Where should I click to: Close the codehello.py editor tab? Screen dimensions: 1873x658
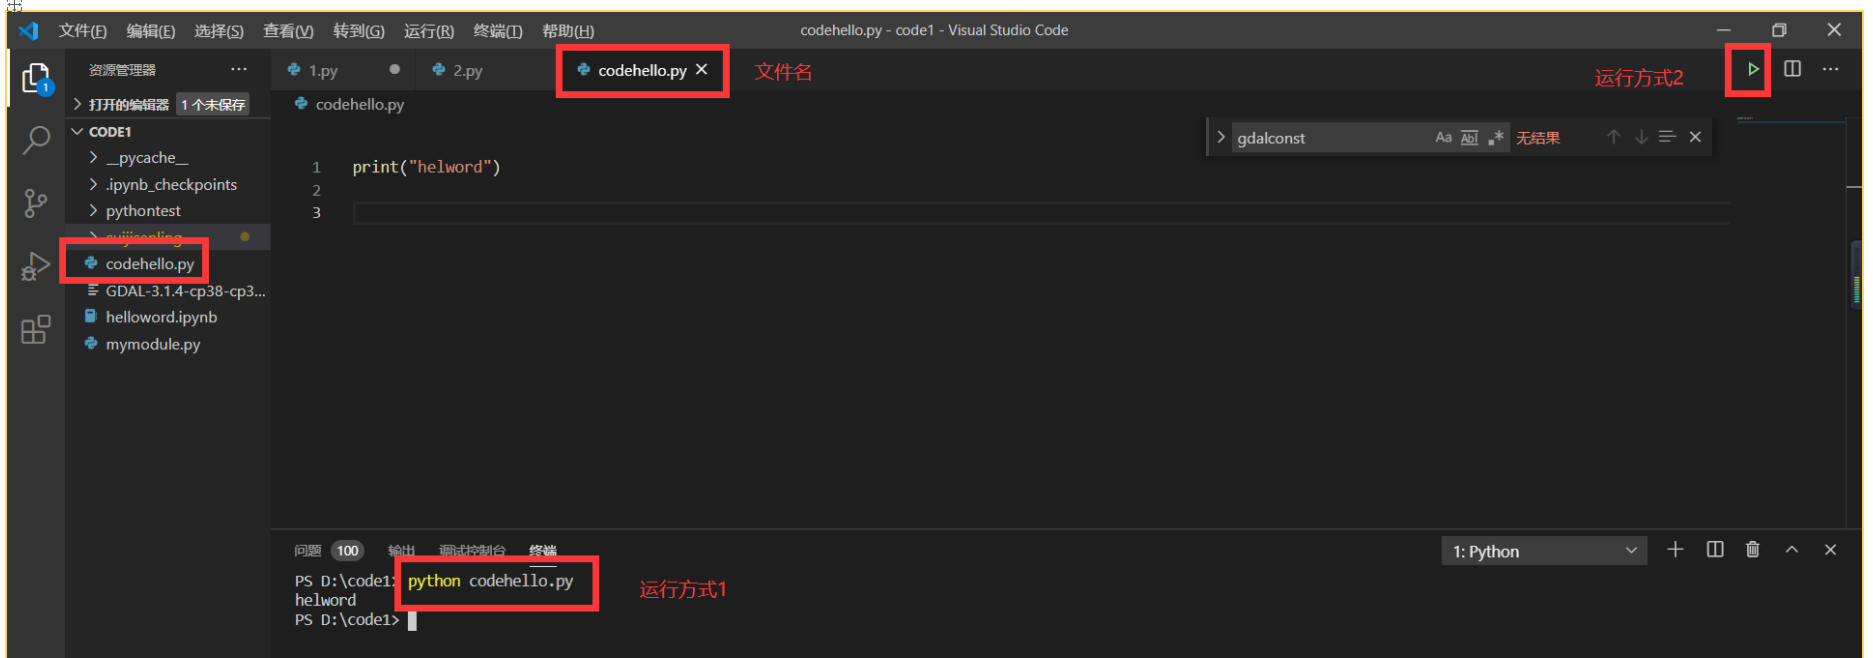(x=702, y=69)
